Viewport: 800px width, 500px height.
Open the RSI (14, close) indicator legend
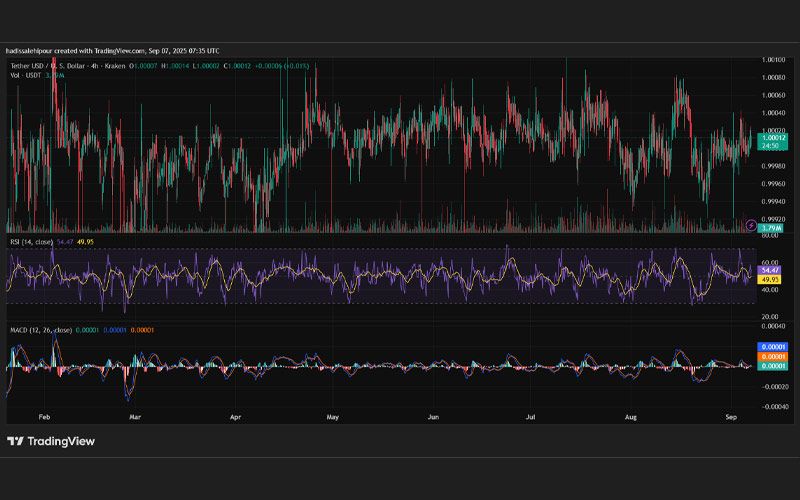pyautogui.click(x=32, y=242)
